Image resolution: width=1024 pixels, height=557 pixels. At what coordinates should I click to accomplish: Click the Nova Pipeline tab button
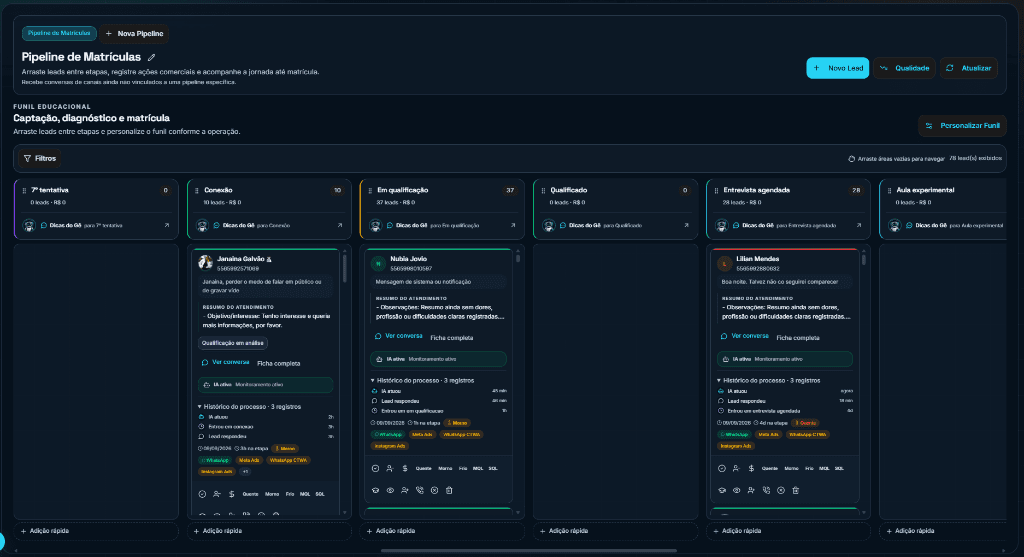pyautogui.click(x=135, y=33)
